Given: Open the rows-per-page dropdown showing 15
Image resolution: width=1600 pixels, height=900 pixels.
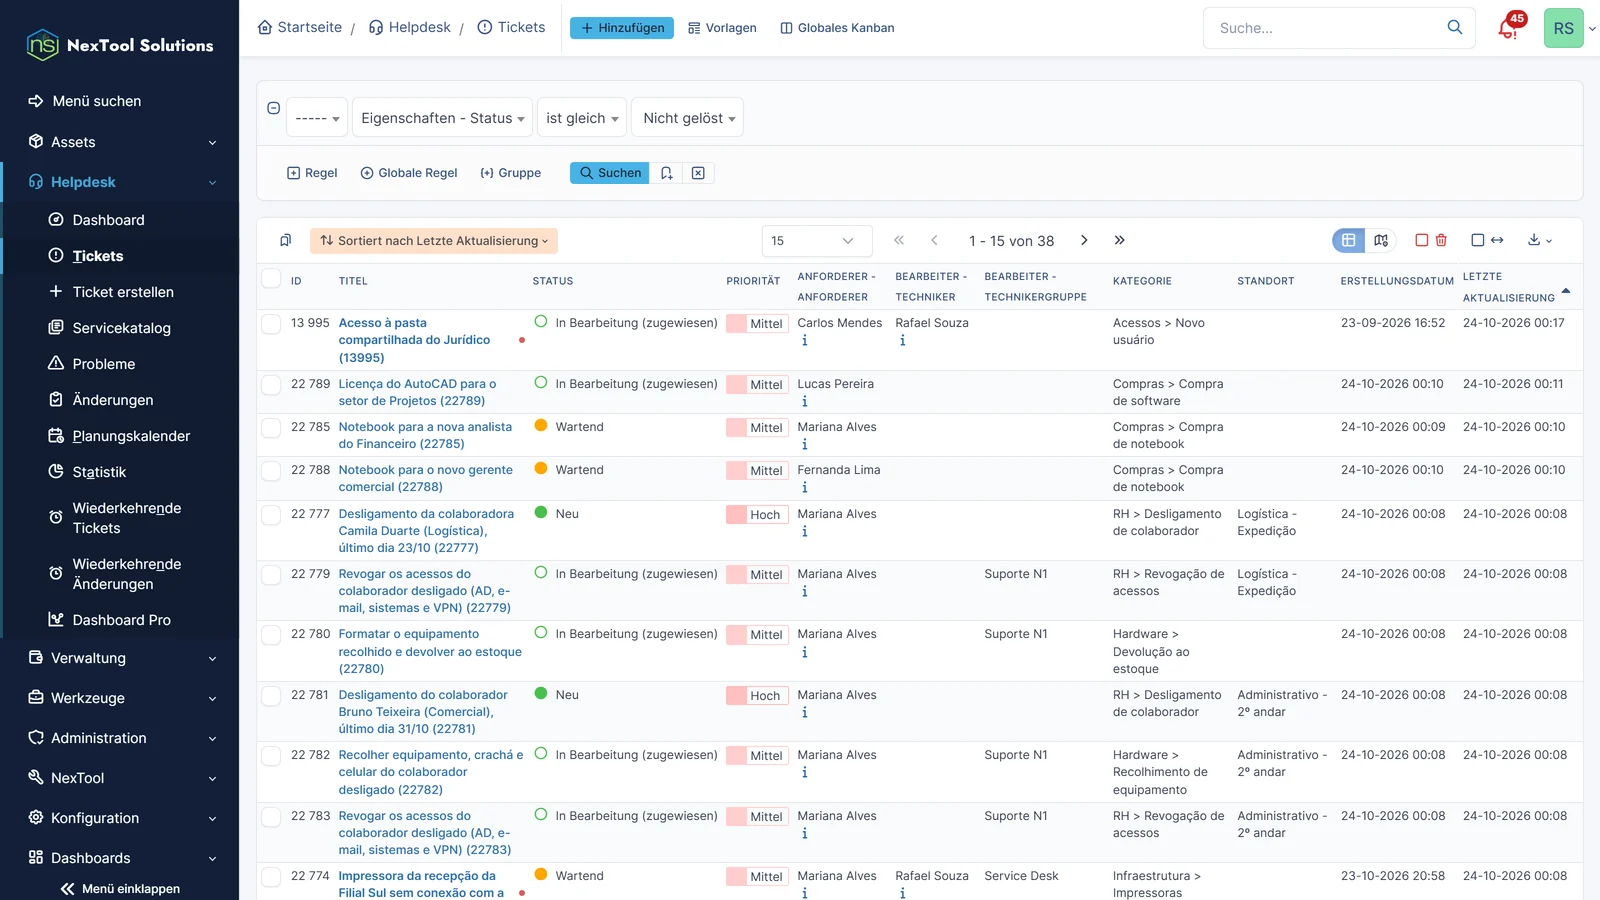Looking at the screenshot, I should [816, 241].
